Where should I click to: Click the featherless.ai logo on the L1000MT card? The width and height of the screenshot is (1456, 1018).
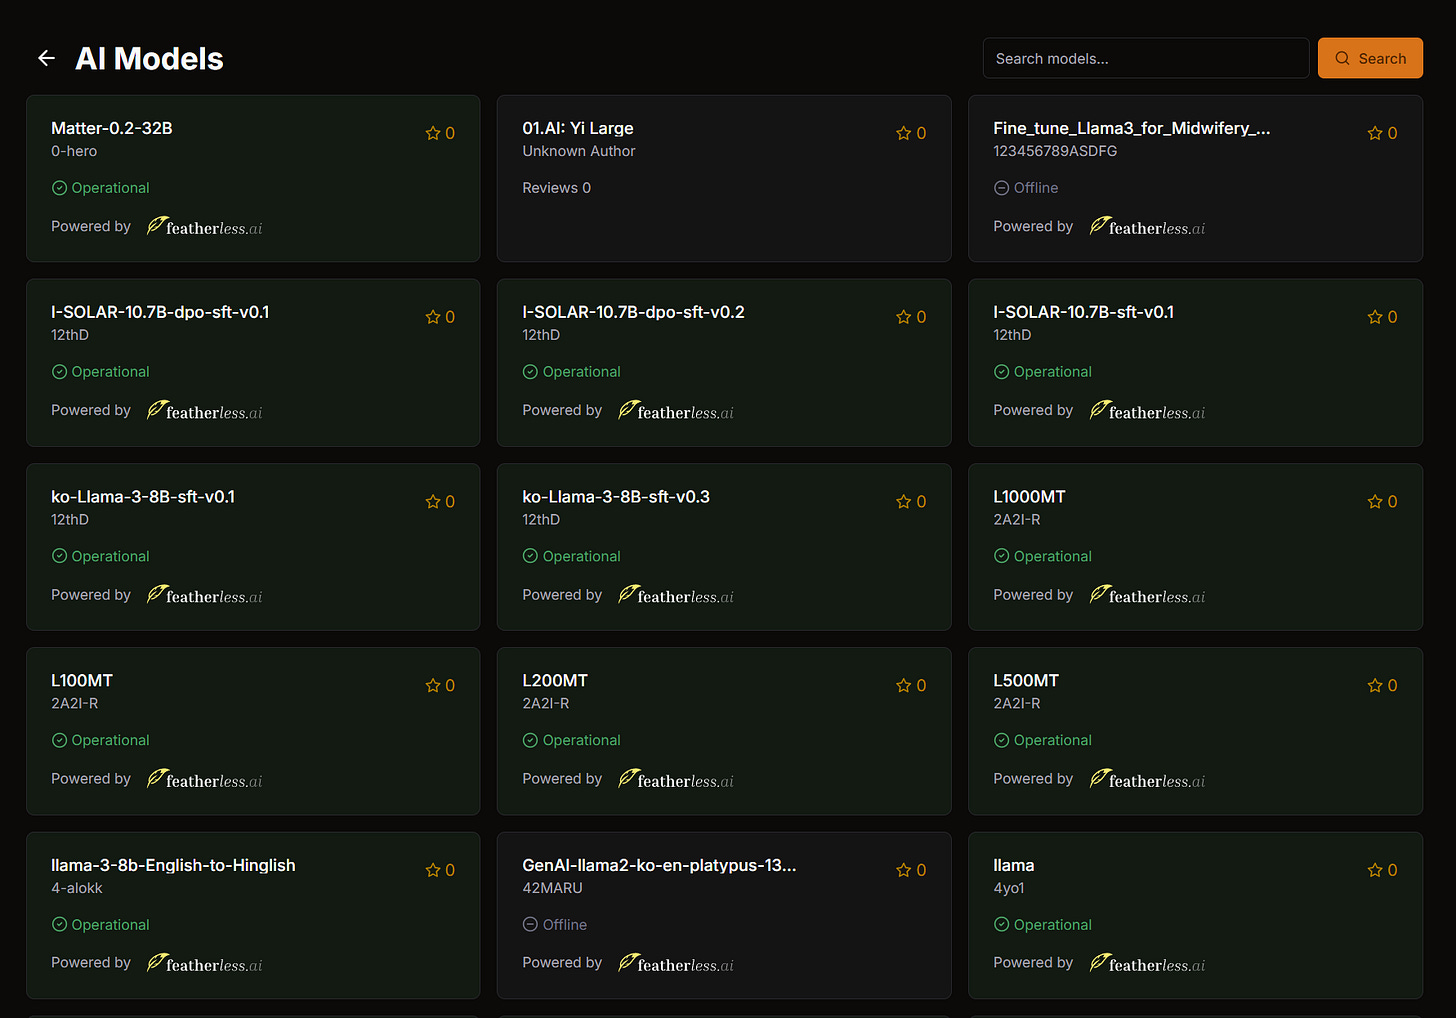coord(1147,595)
